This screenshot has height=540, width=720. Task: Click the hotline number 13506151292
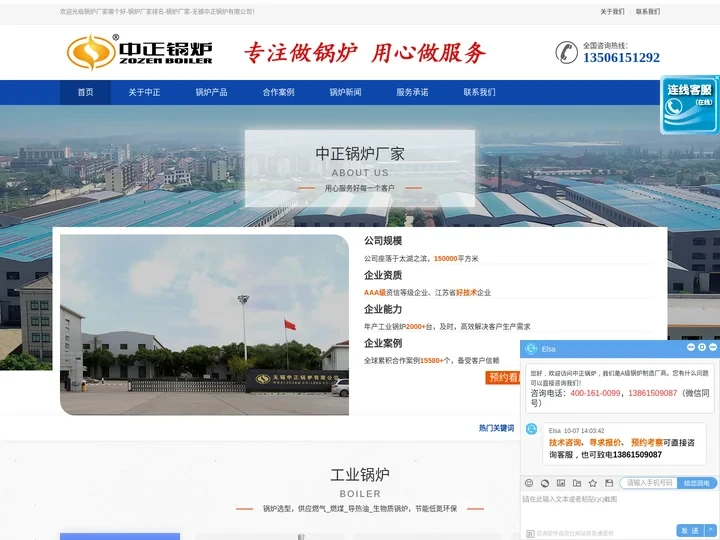[x=621, y=57]
